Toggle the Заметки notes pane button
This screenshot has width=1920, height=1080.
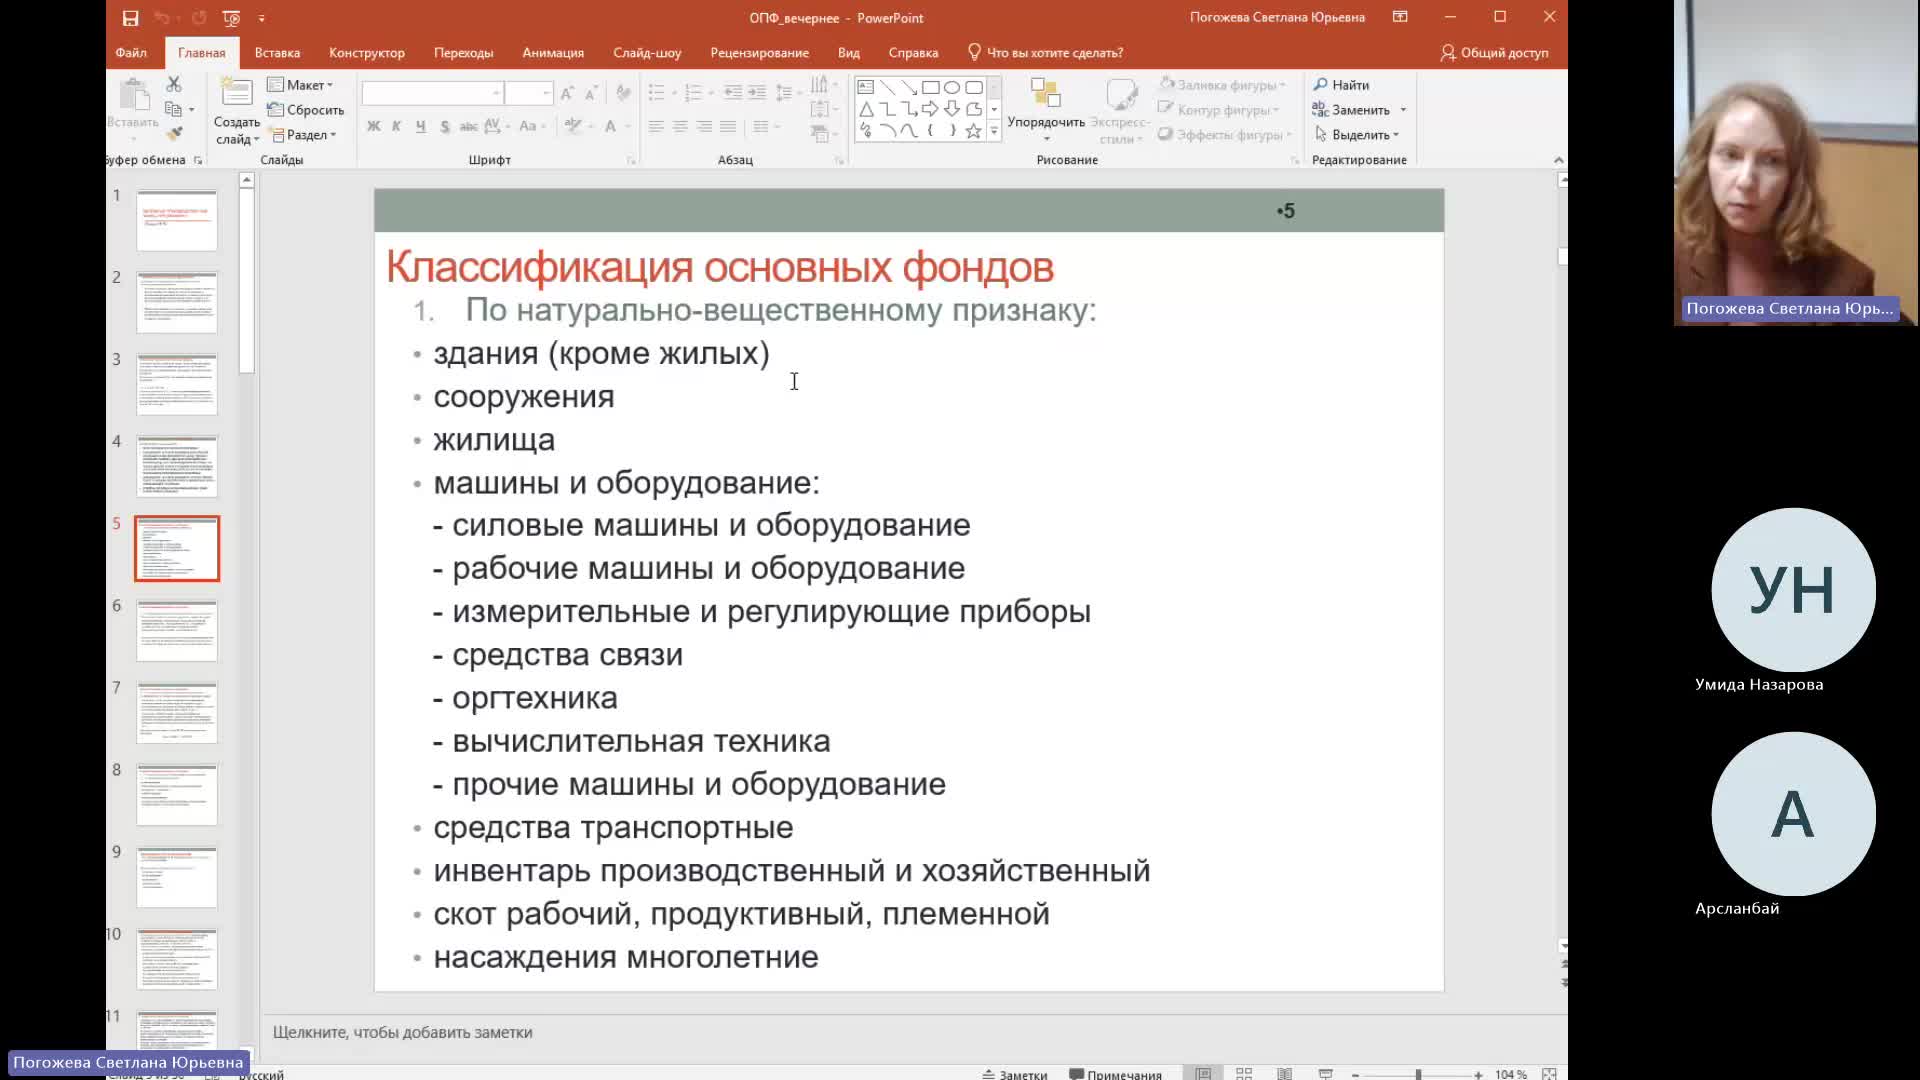(1014, 1074)
